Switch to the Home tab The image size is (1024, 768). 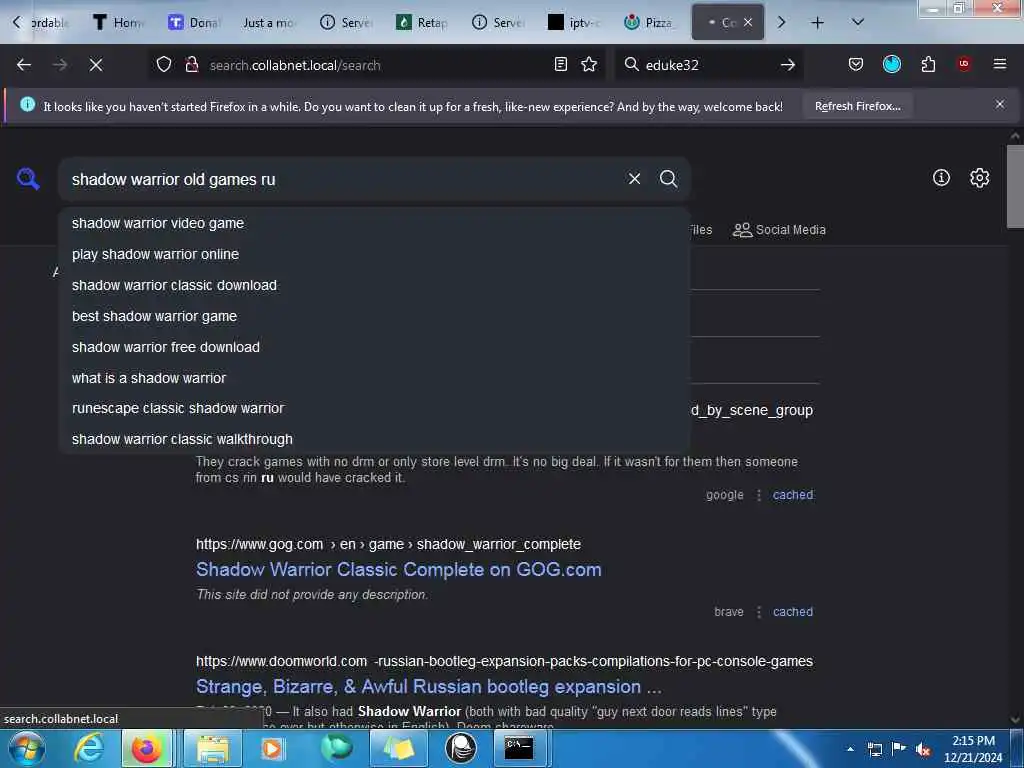[x=118, y=22]
